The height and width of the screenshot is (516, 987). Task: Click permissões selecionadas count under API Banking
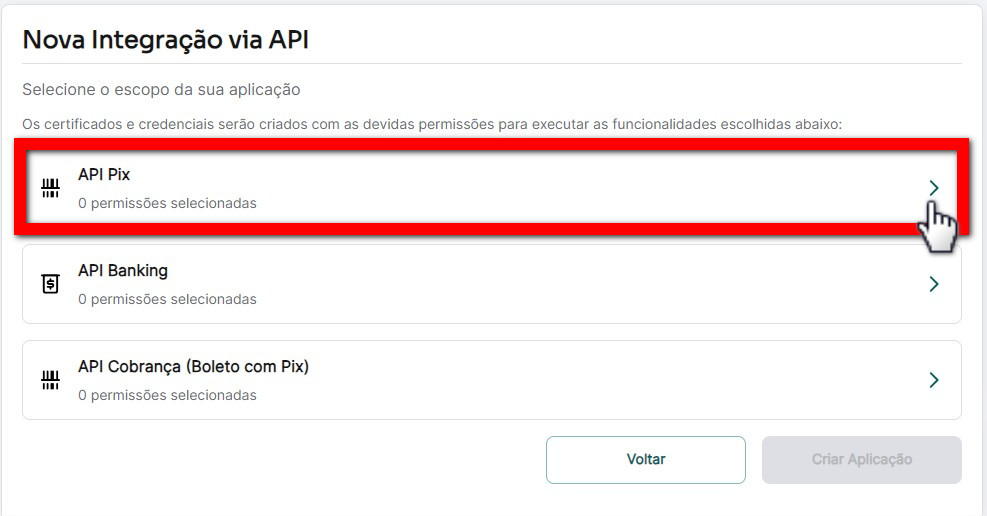(167, 299)
